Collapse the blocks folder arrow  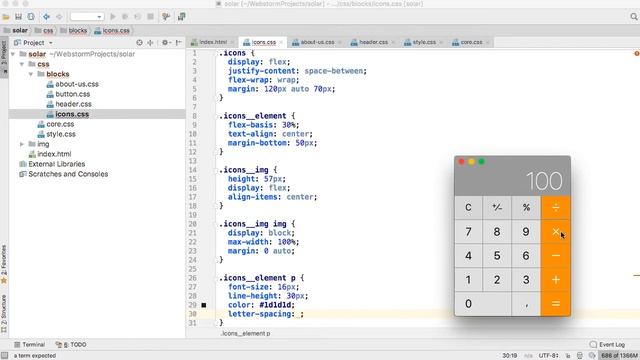31,74
